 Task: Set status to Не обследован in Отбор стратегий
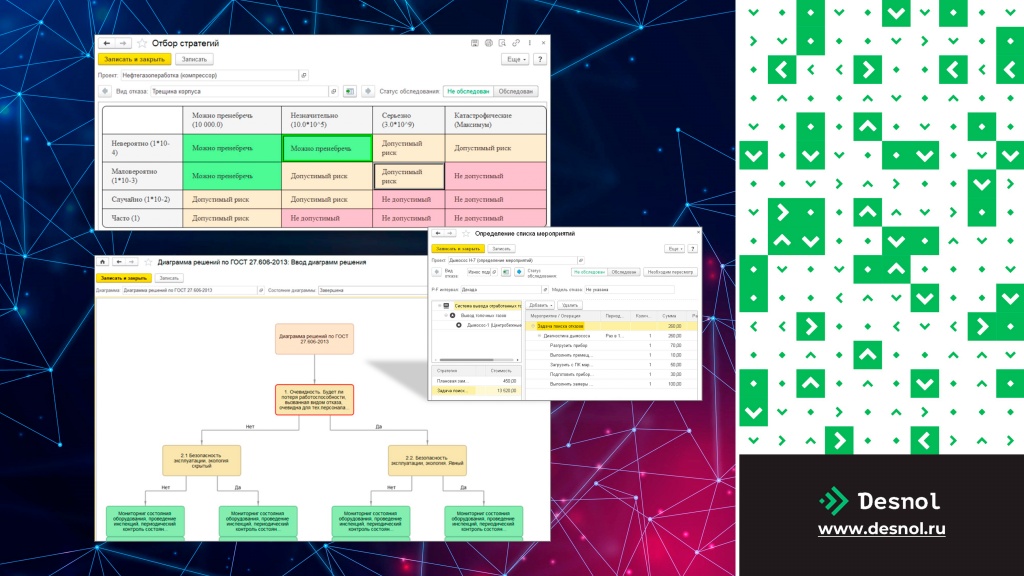pos(468,91)
